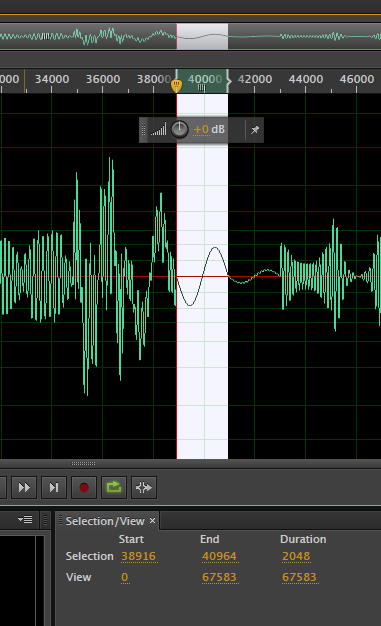381x626 pixels.
Task: Click the yellow playhead marker on the ruler
Action: (176, 85)
